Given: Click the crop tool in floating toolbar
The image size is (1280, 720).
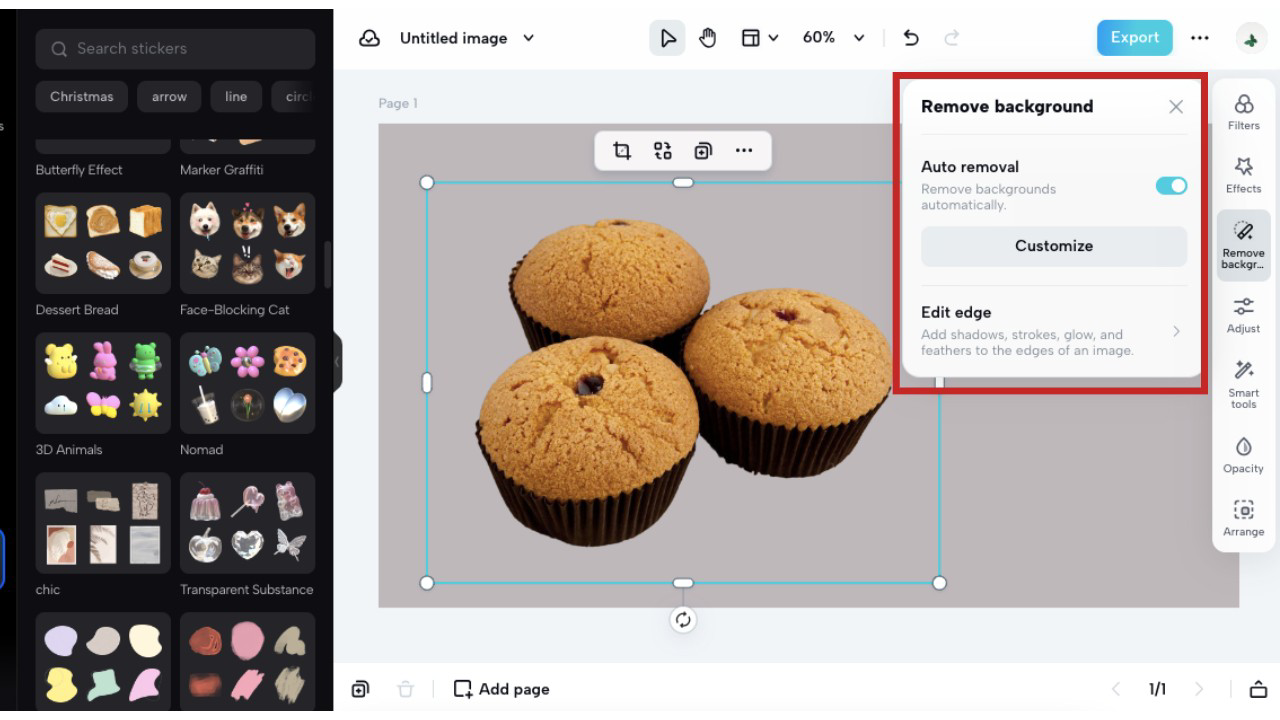Looking at the screenshot, I should click(622, 151).
